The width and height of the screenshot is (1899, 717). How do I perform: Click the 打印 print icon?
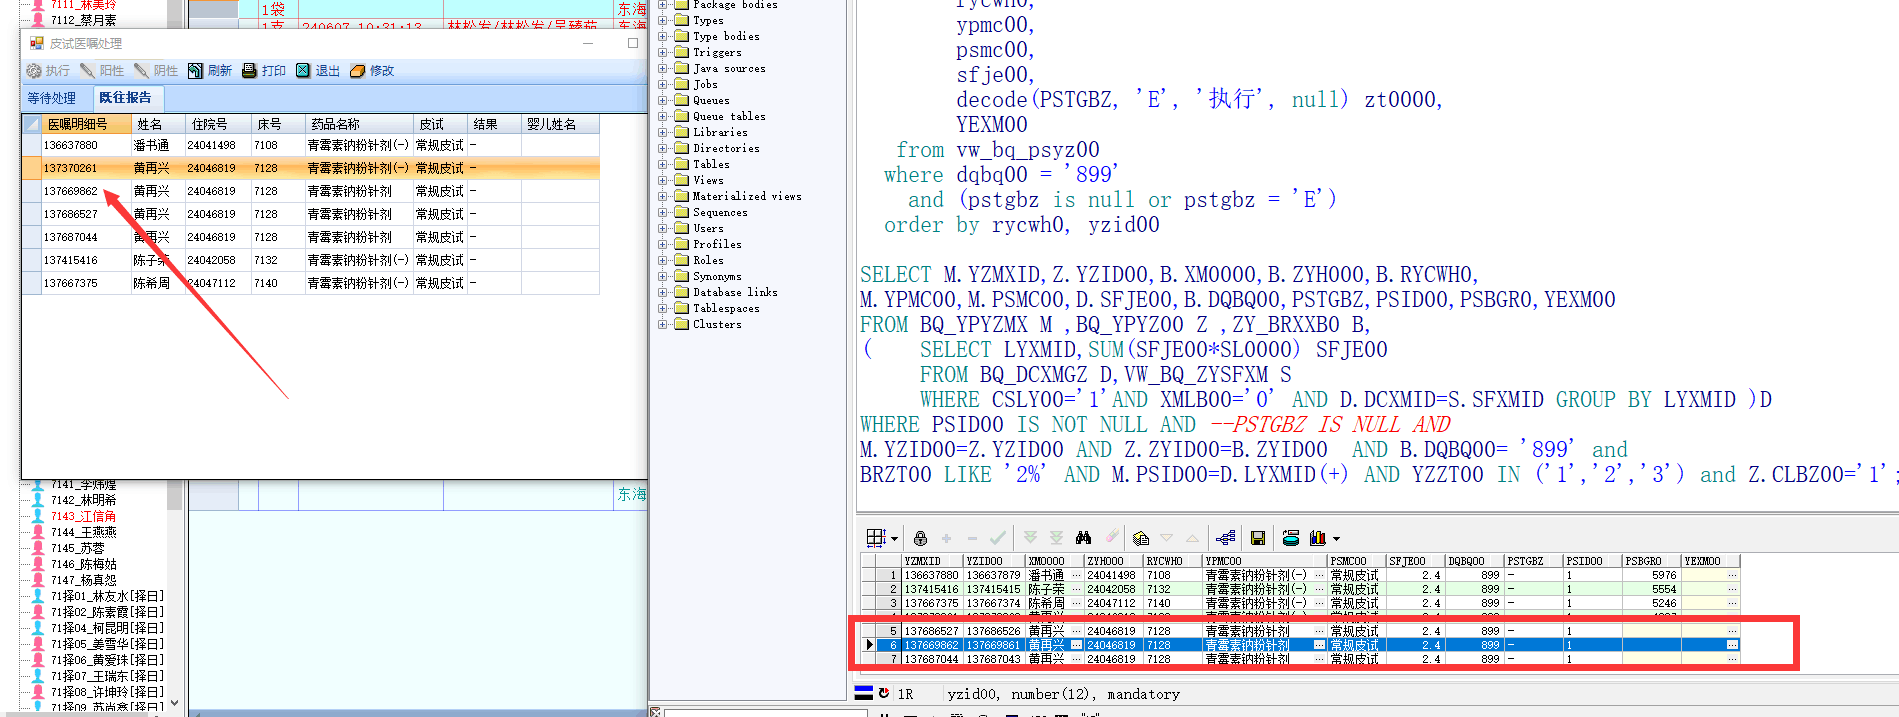pos(249,71)
